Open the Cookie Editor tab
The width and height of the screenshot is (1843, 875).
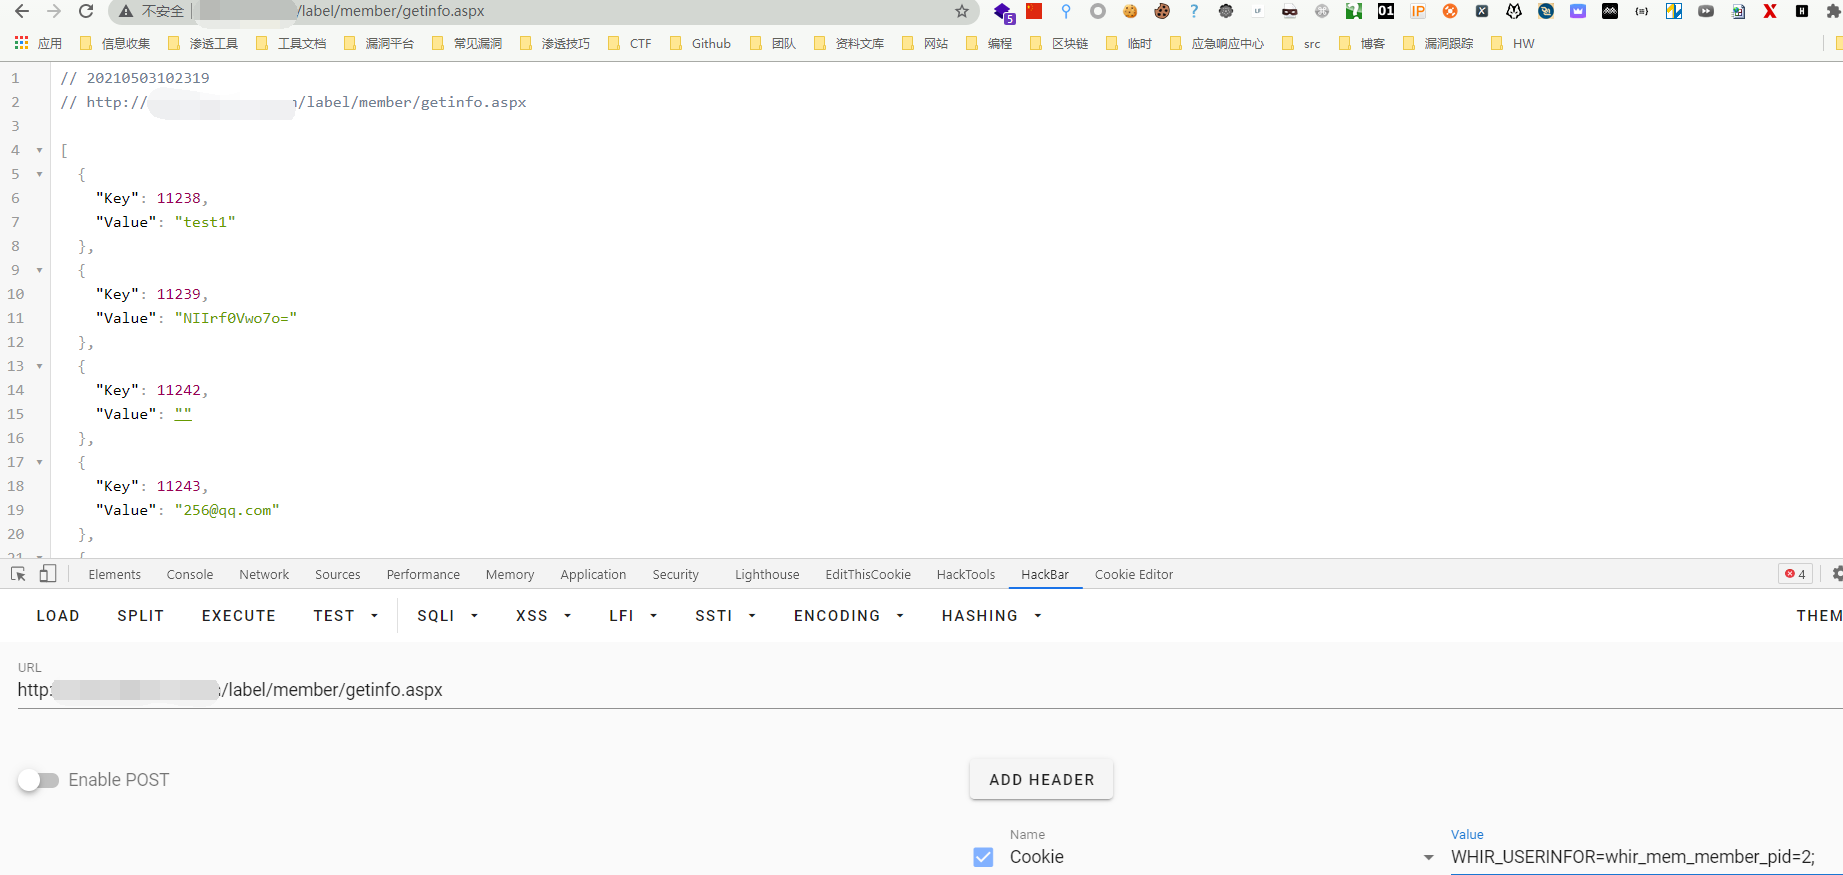(x=1133, y=575)
